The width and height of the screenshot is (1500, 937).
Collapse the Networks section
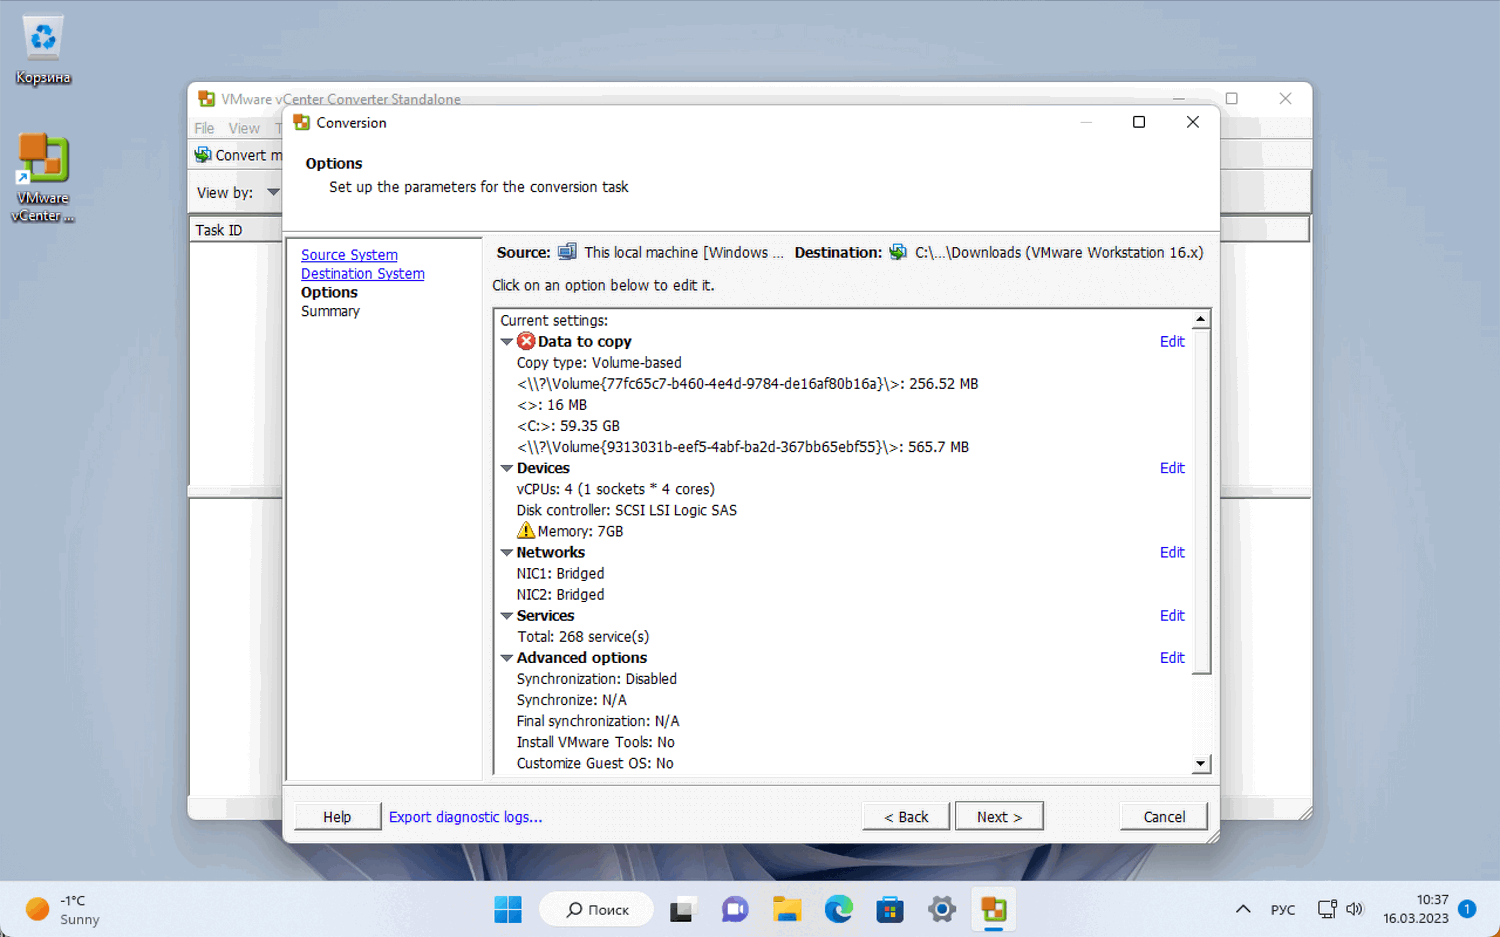(x=507, y=552)
